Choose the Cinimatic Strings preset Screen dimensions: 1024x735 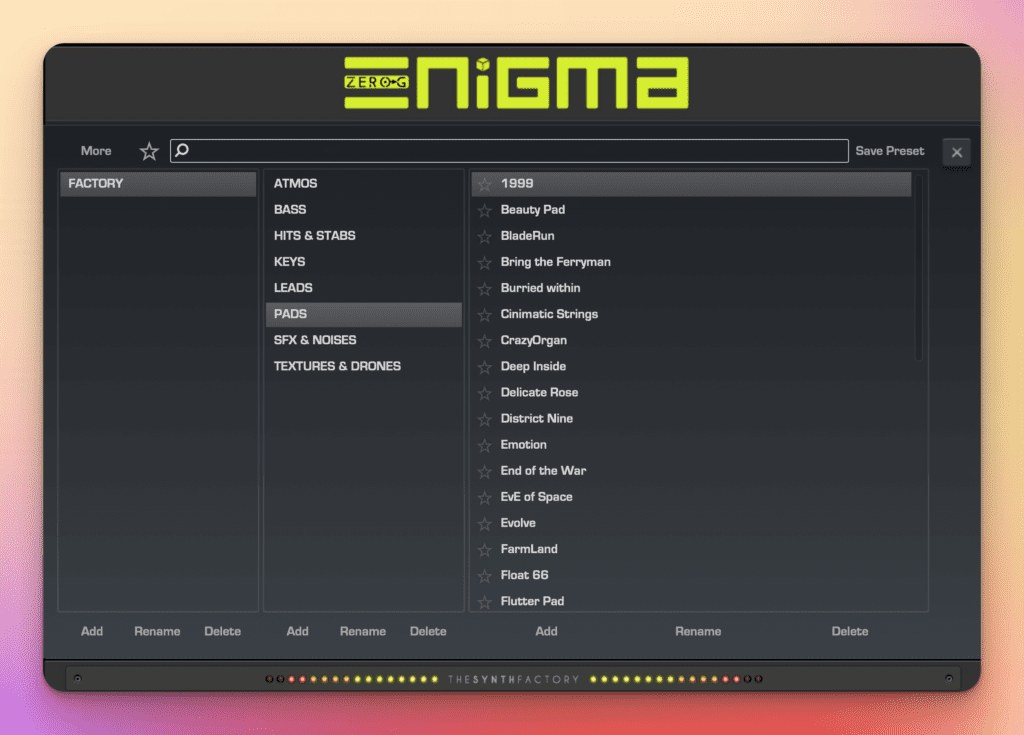(x=692, y=314)
